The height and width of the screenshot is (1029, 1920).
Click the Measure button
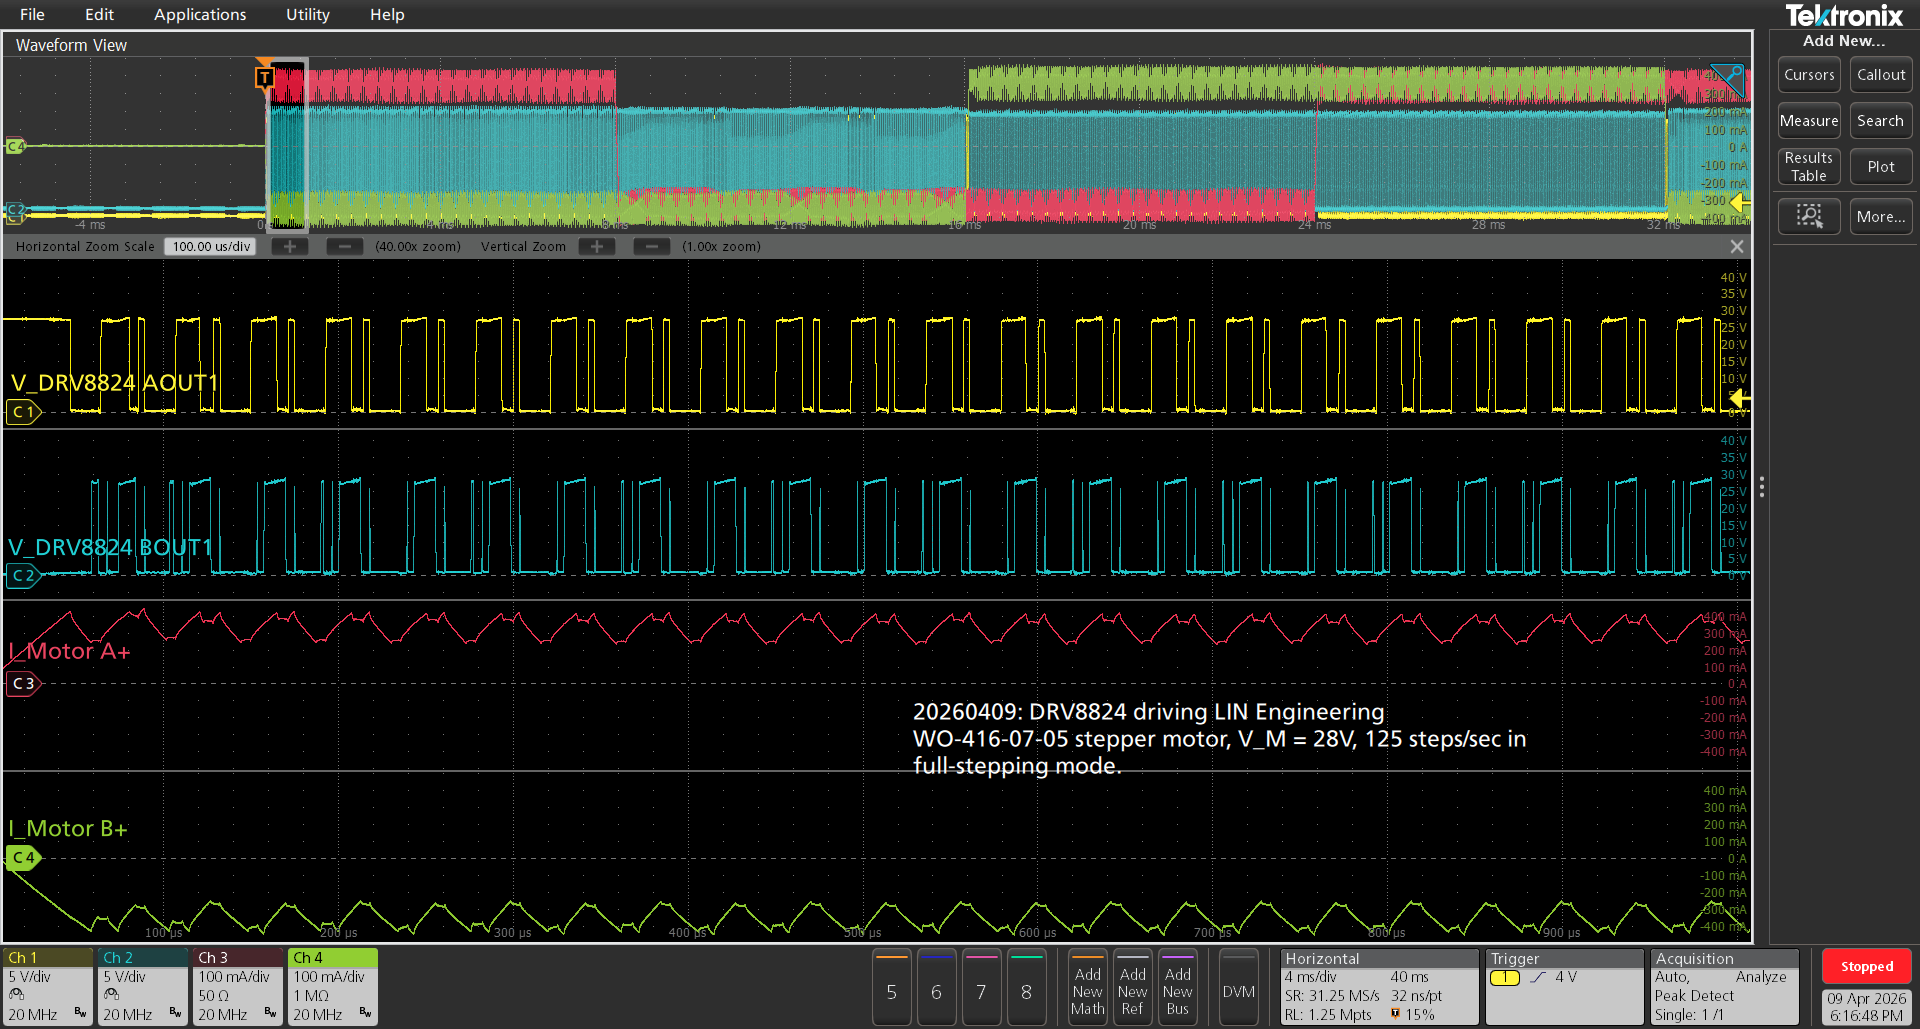(1809, 121)
